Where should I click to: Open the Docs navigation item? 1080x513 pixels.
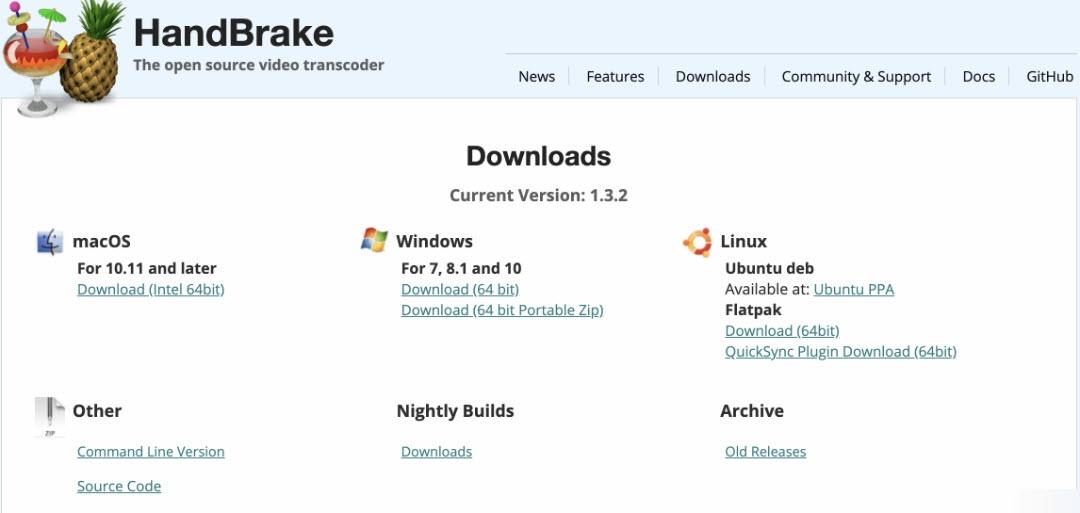coord(979,76)
